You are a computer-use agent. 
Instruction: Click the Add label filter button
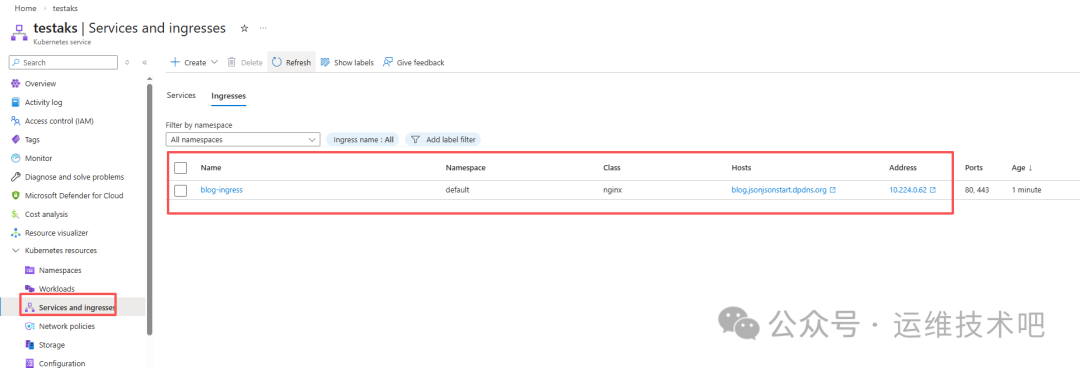point(443,139)
